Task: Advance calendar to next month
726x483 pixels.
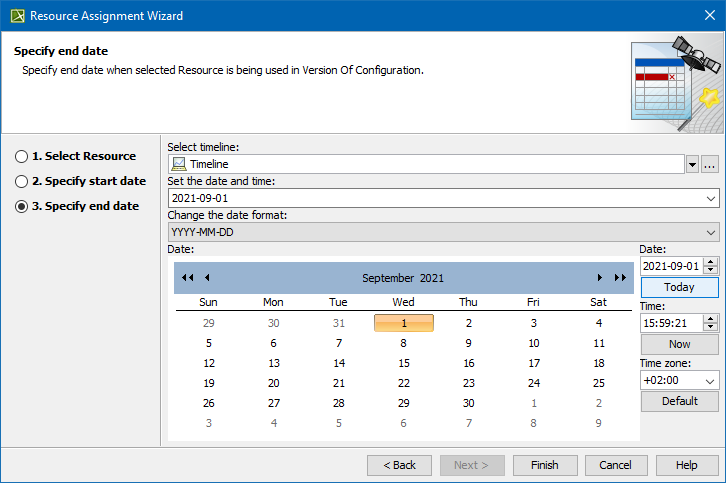Action: (600, 278)
